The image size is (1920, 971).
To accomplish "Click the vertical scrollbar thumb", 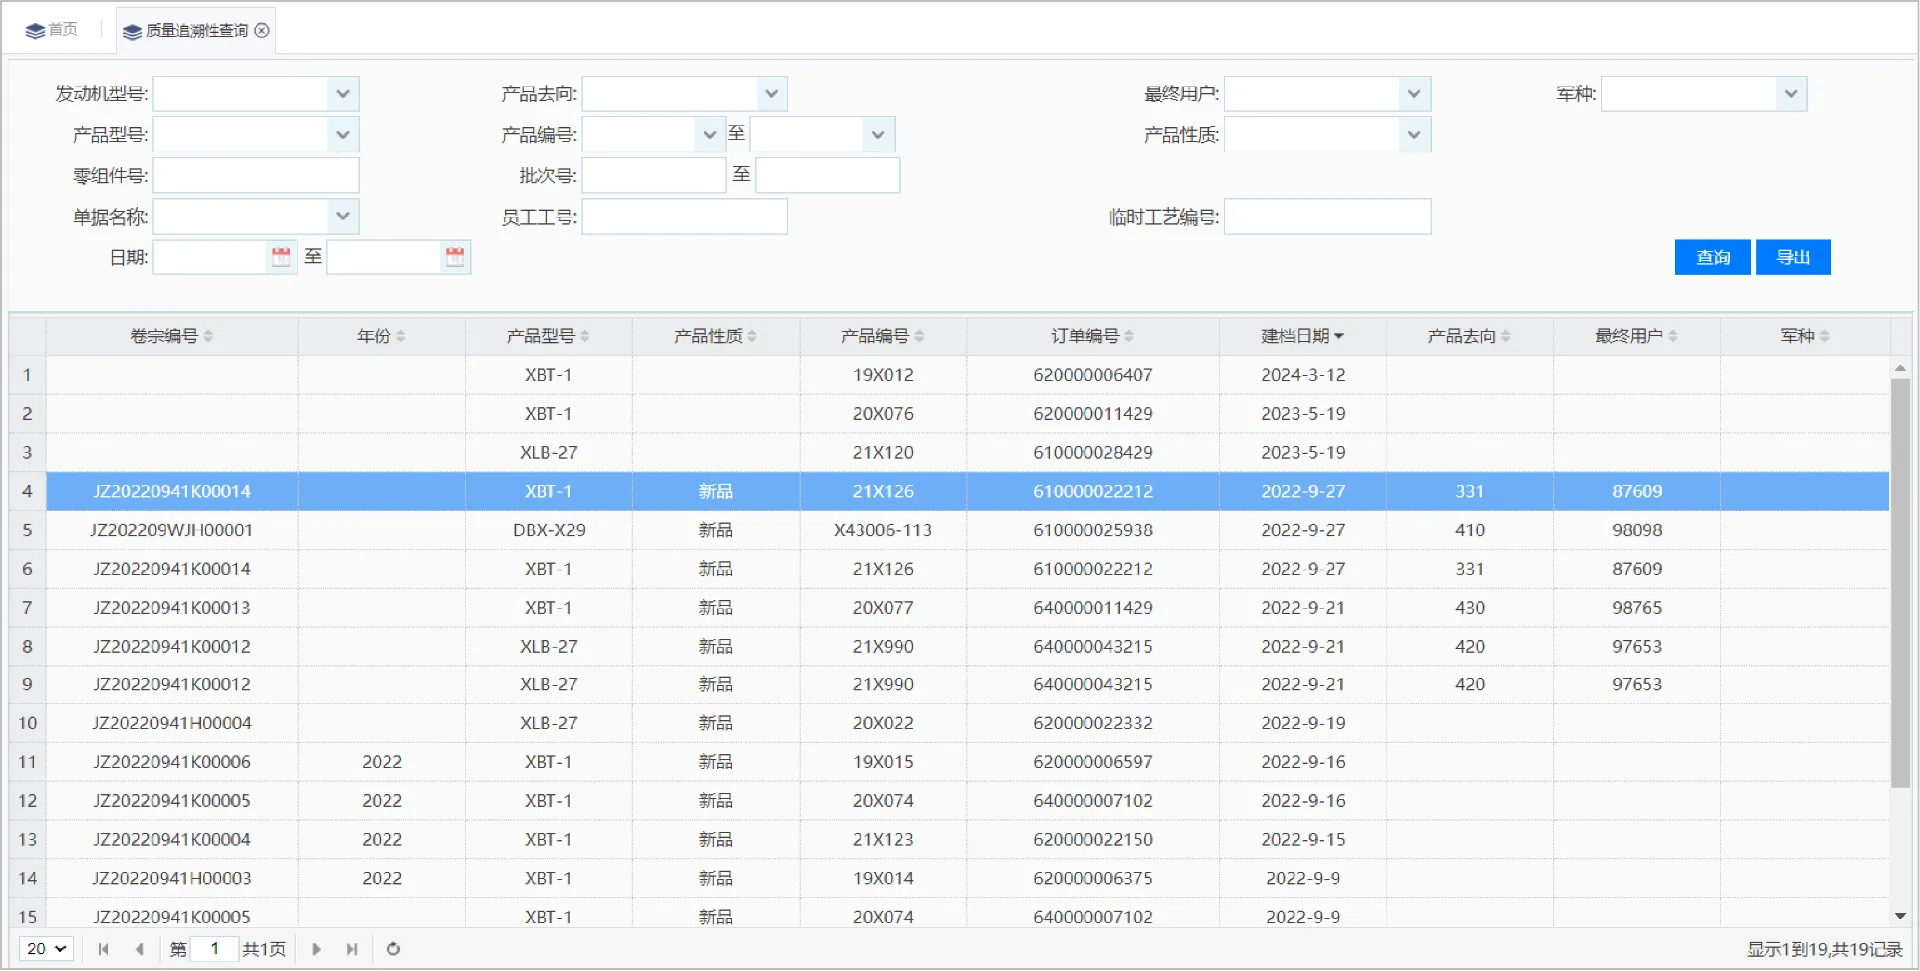I will pyautogui.click(x=1900, y=582).
